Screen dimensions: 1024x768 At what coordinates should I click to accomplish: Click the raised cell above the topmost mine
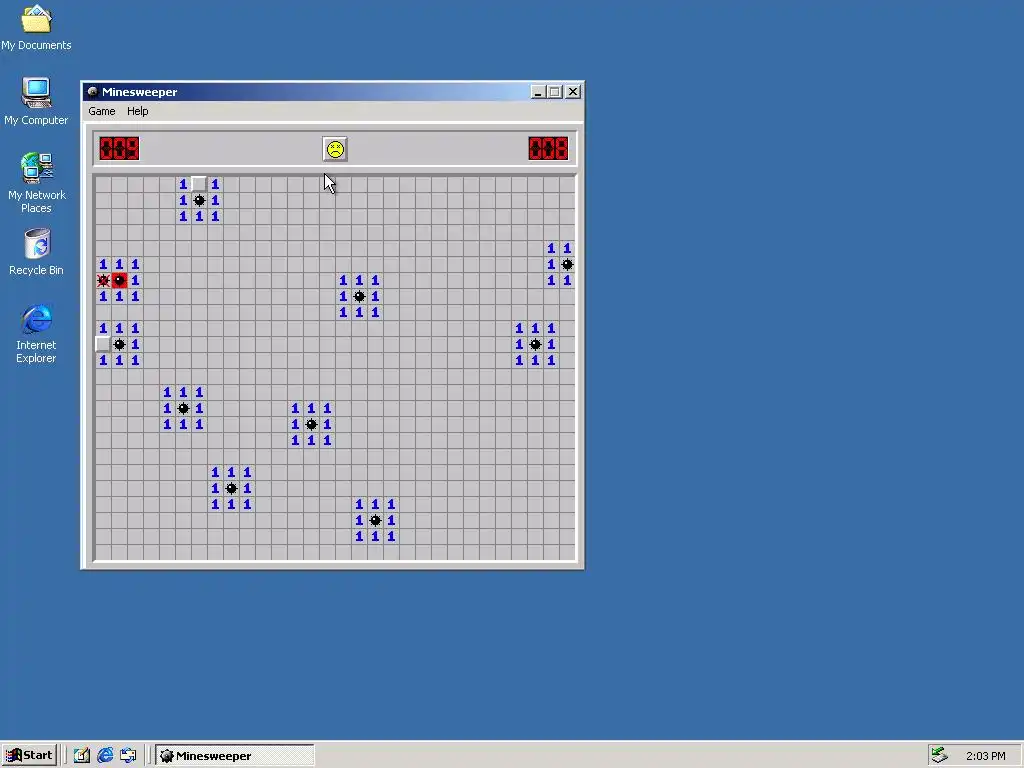click(199, 184)
